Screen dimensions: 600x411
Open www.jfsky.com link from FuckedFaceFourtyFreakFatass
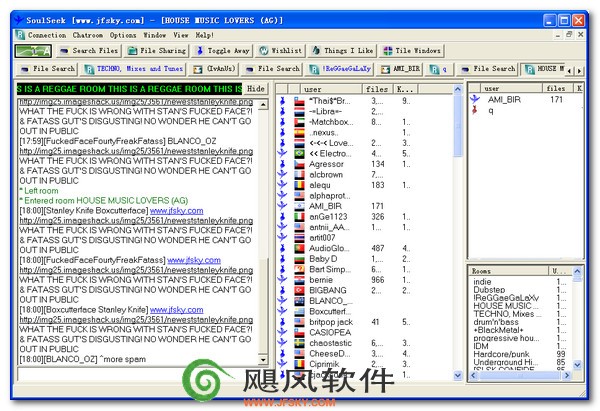194,260
